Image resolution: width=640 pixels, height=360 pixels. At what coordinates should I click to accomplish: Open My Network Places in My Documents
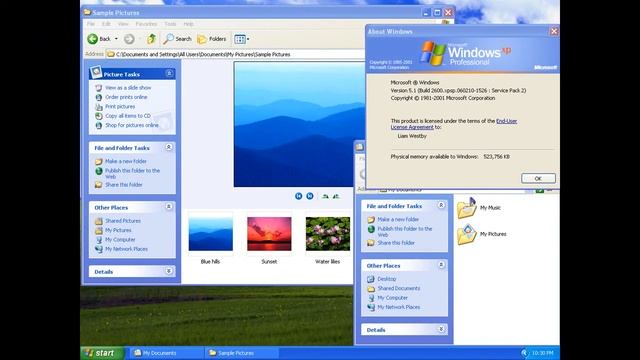click(x=398, y=307)
